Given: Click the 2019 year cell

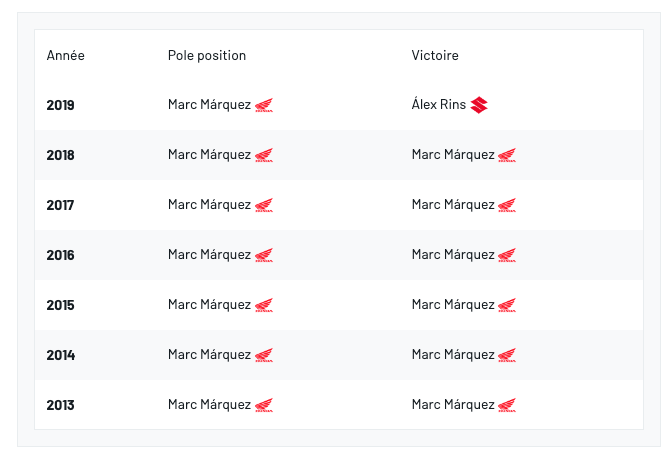Looking at the screenshot, I should [x=60, y=105].
